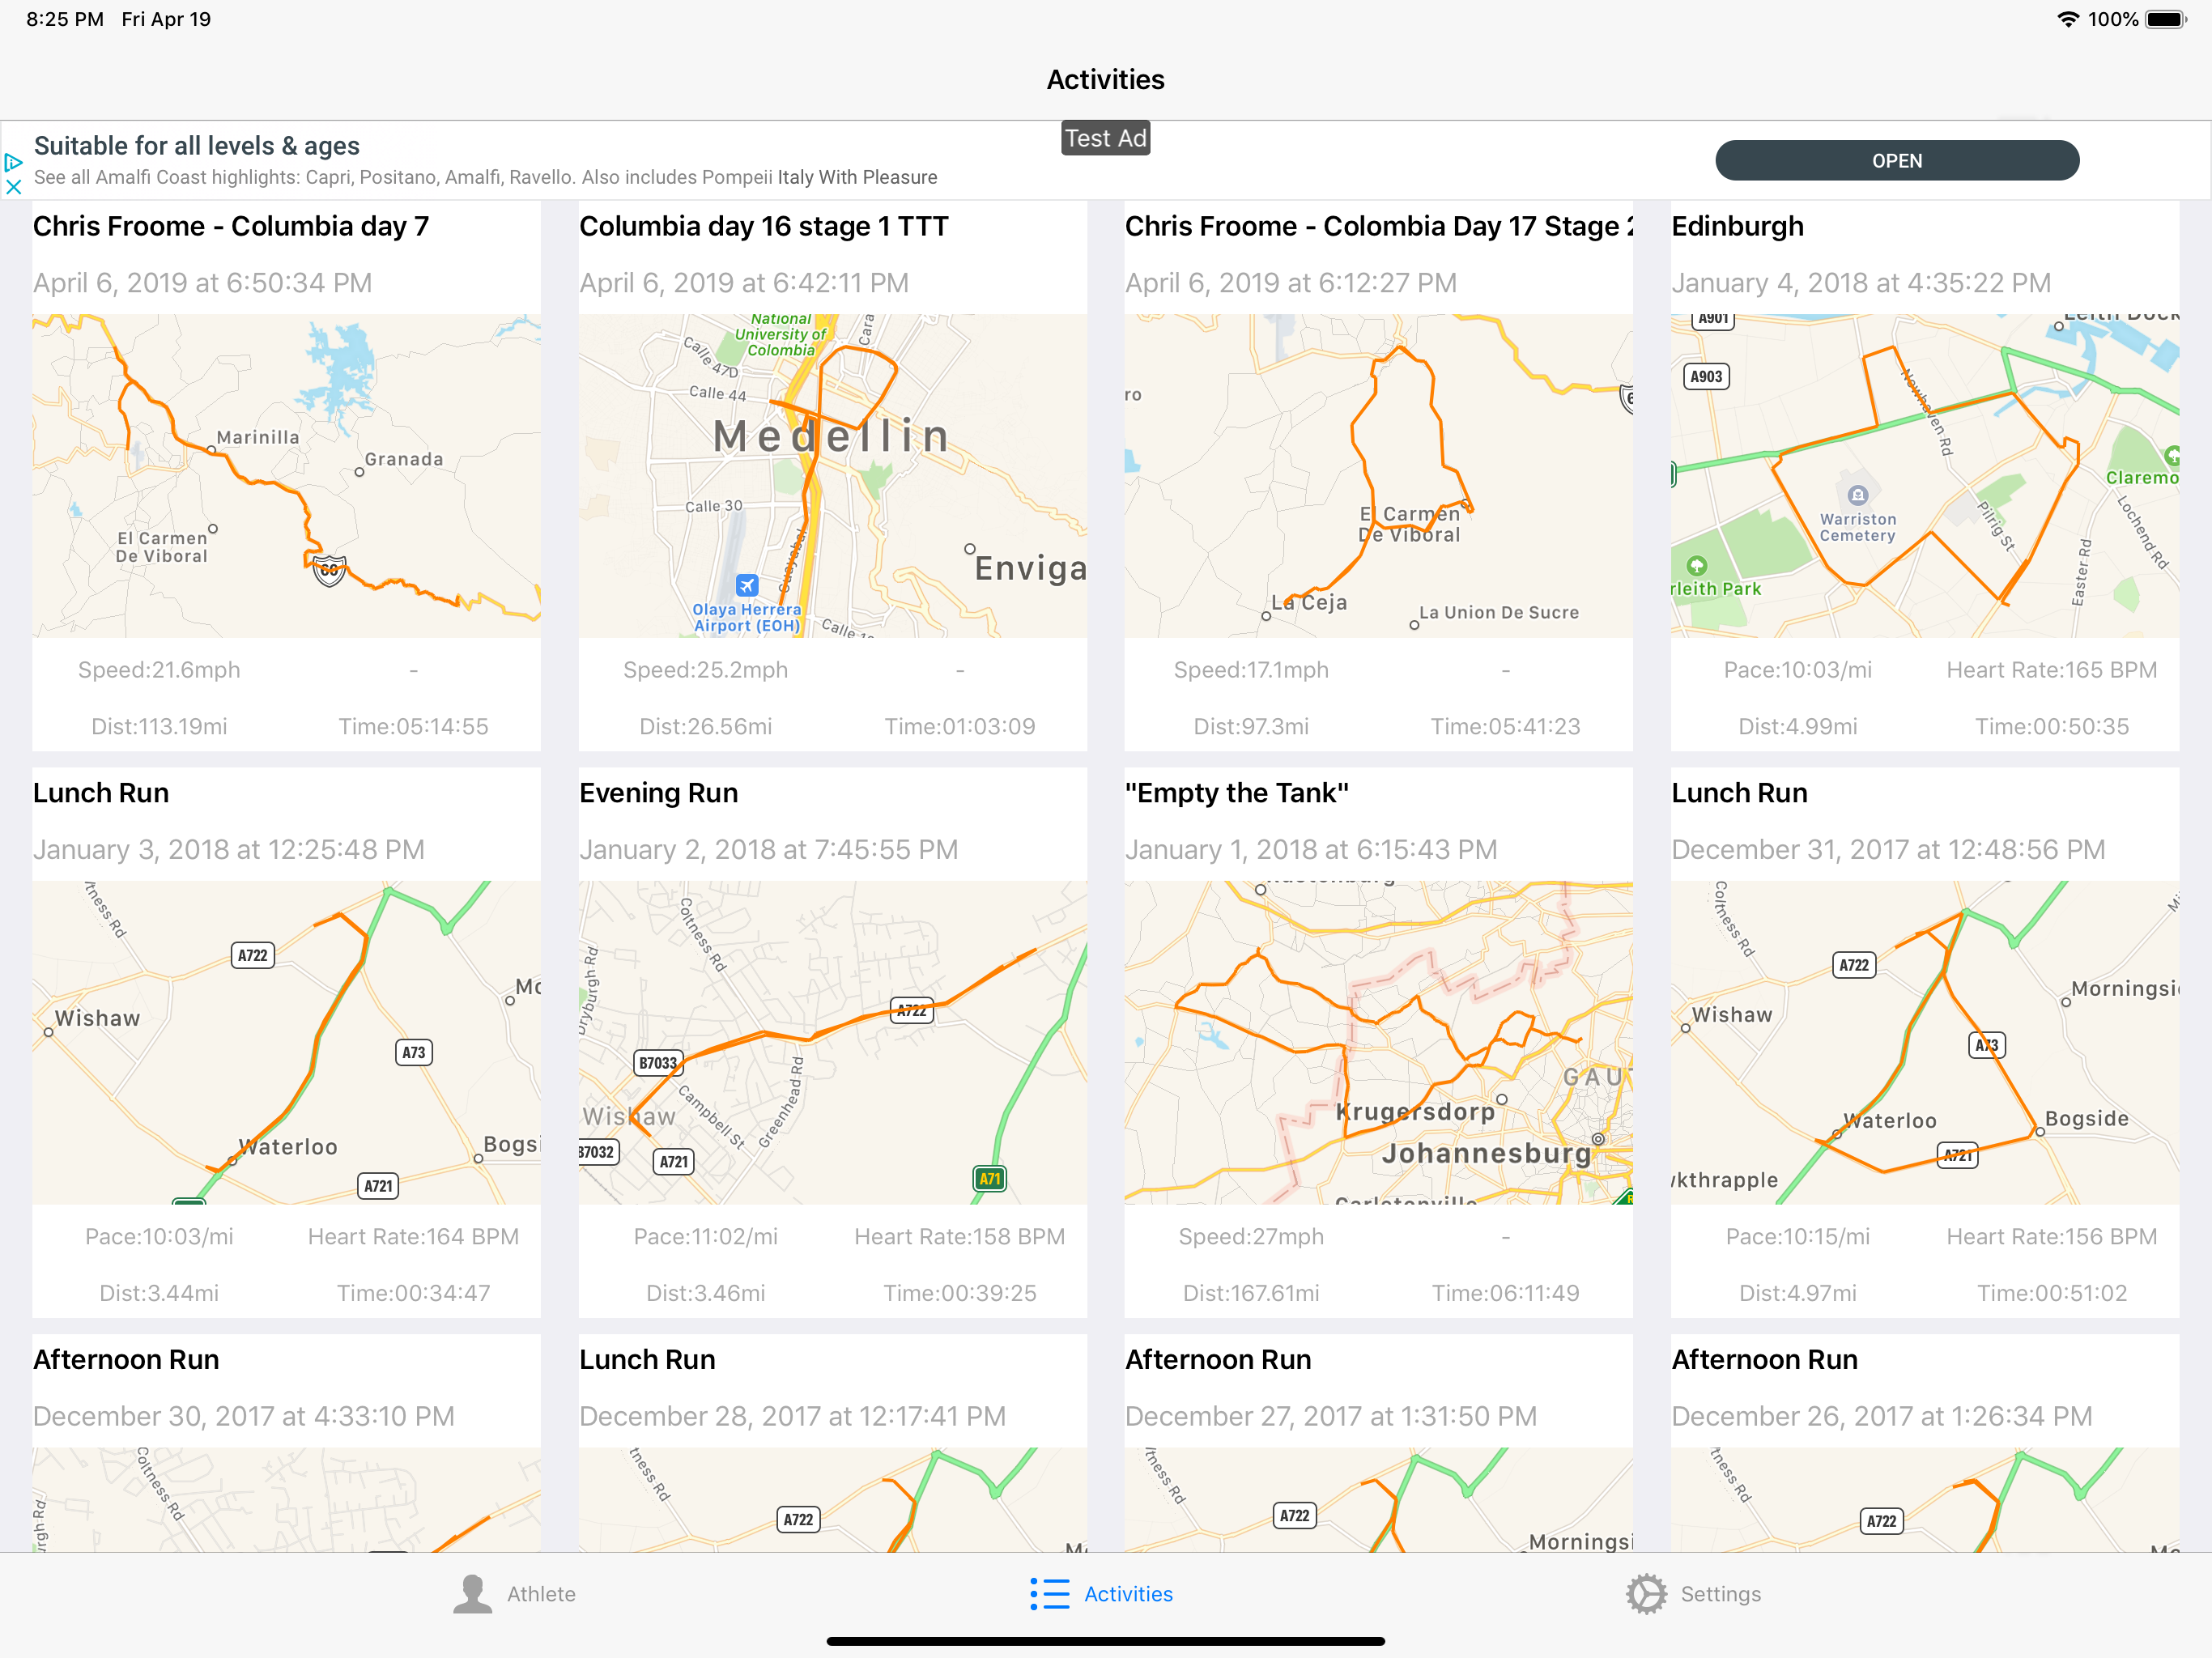2212x1658 pixels.
Task: Tap date April 6, 2019 at 6:42:11 PM
Action: (x=744, y=283)
